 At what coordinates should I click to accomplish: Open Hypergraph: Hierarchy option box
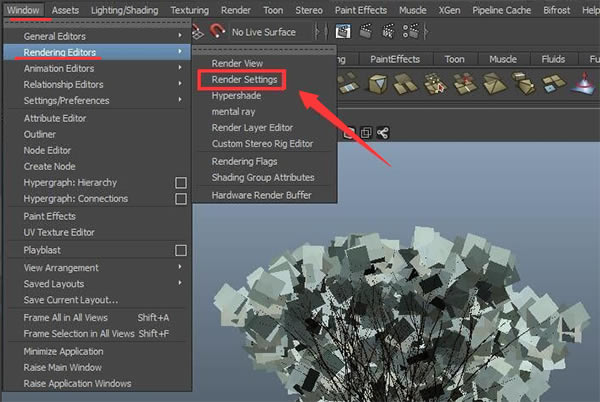click(x=181, y=183)
